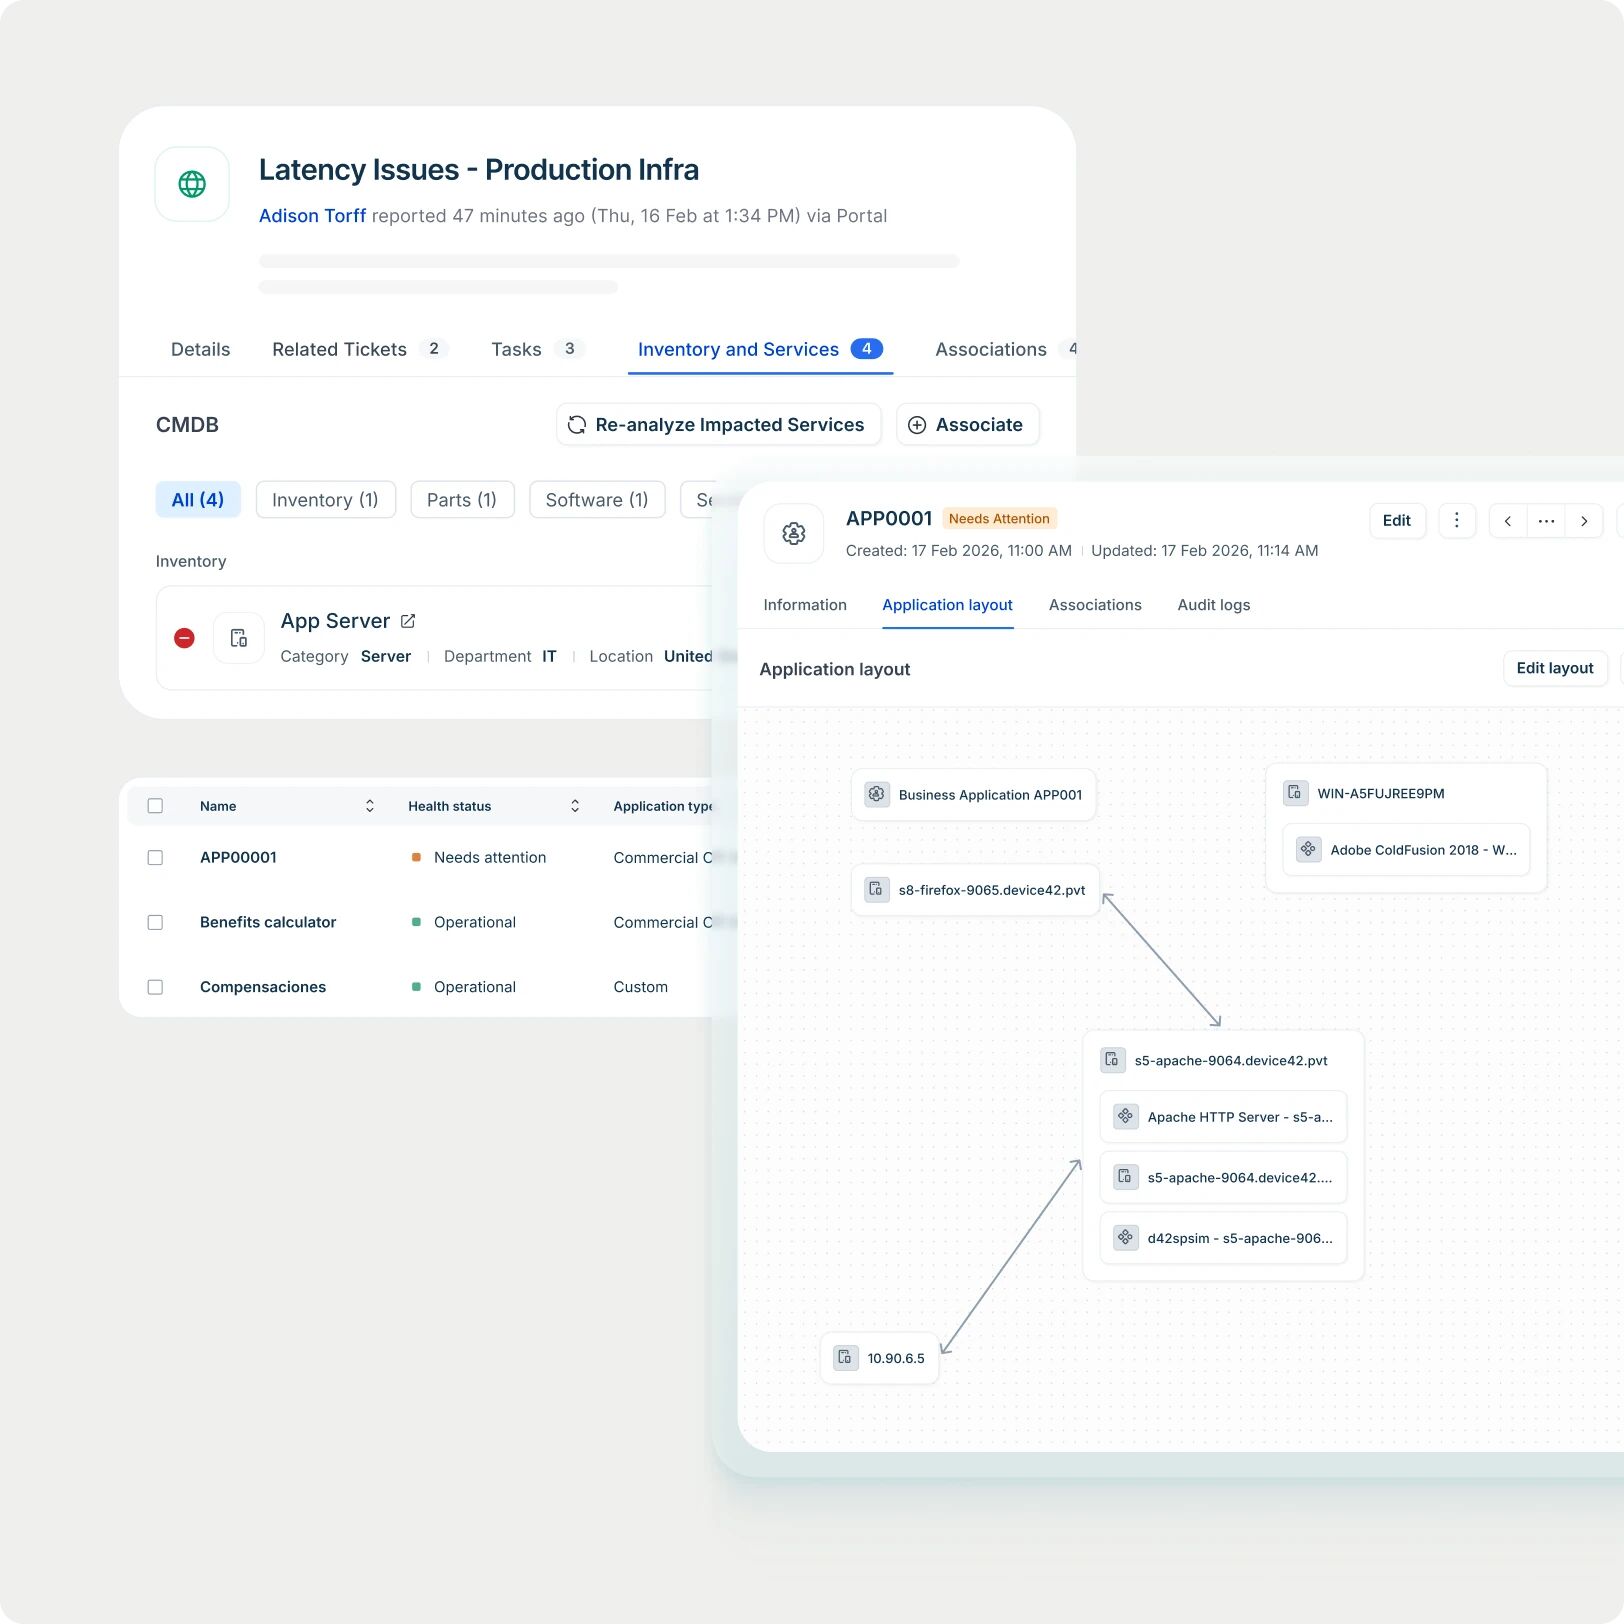The height and width of the screenshot is (1624, 1624).
Task: Select the Application layout tab
Action: click(x=947, y=605)
